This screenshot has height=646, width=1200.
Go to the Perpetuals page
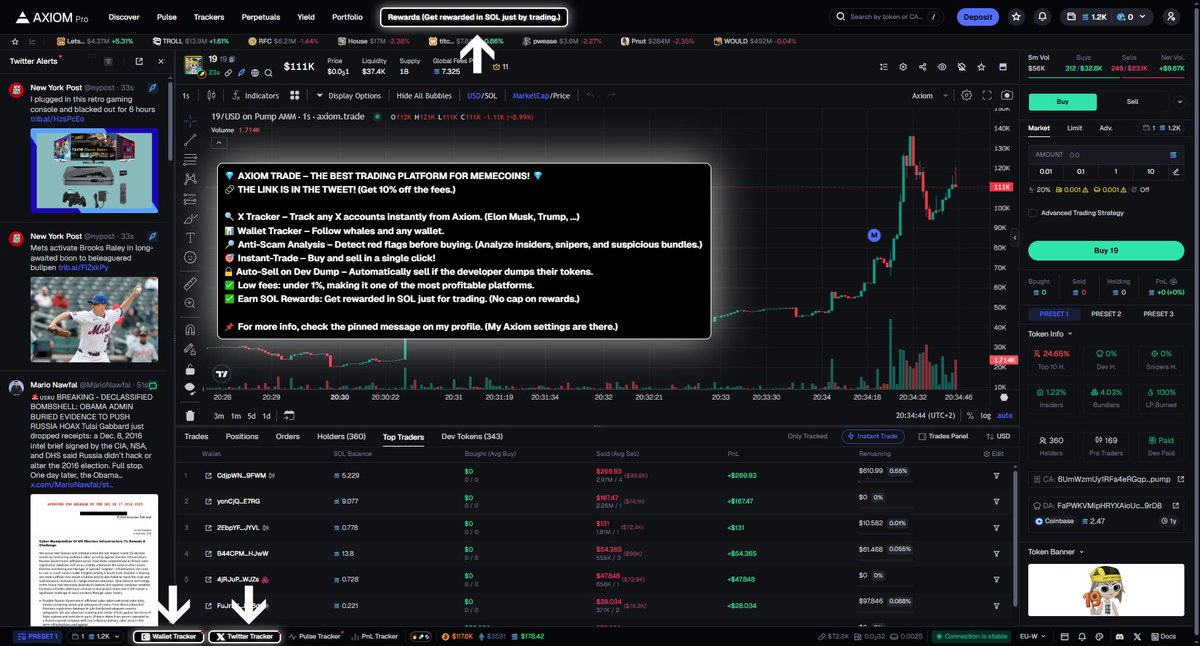pyautogui.click(x=261, y=17)
